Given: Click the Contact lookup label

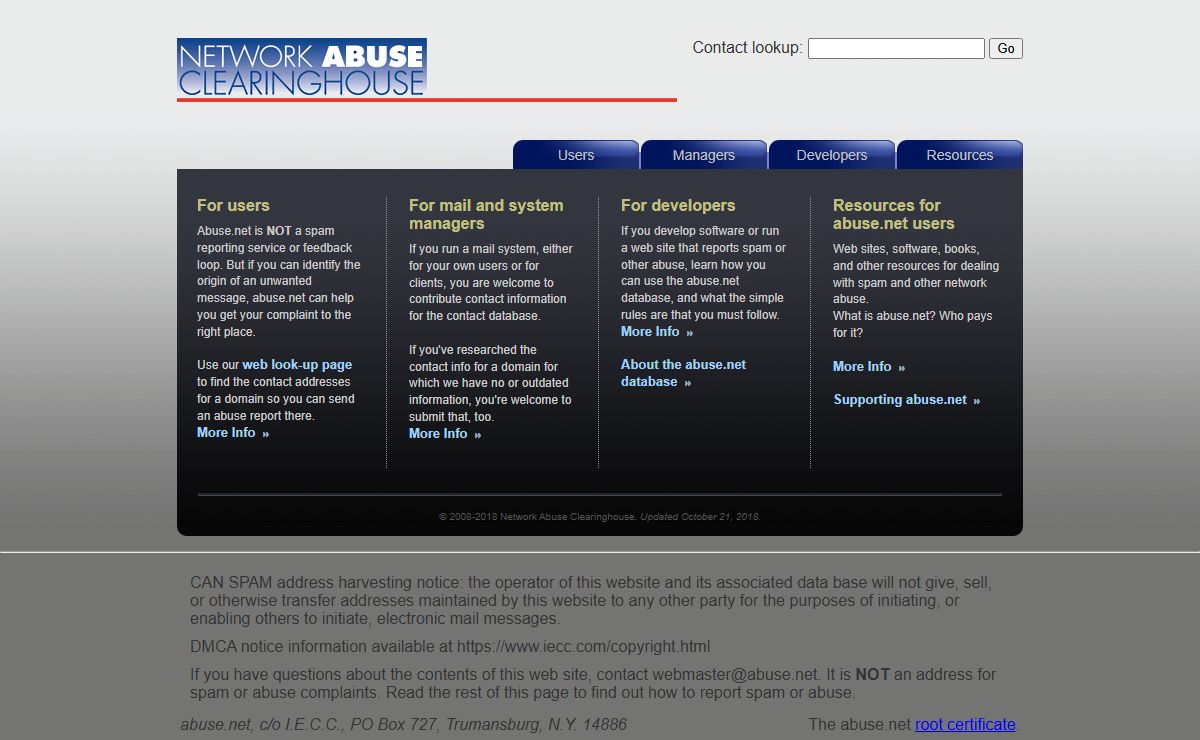Looking at the screenshot, I should [747, 47].
